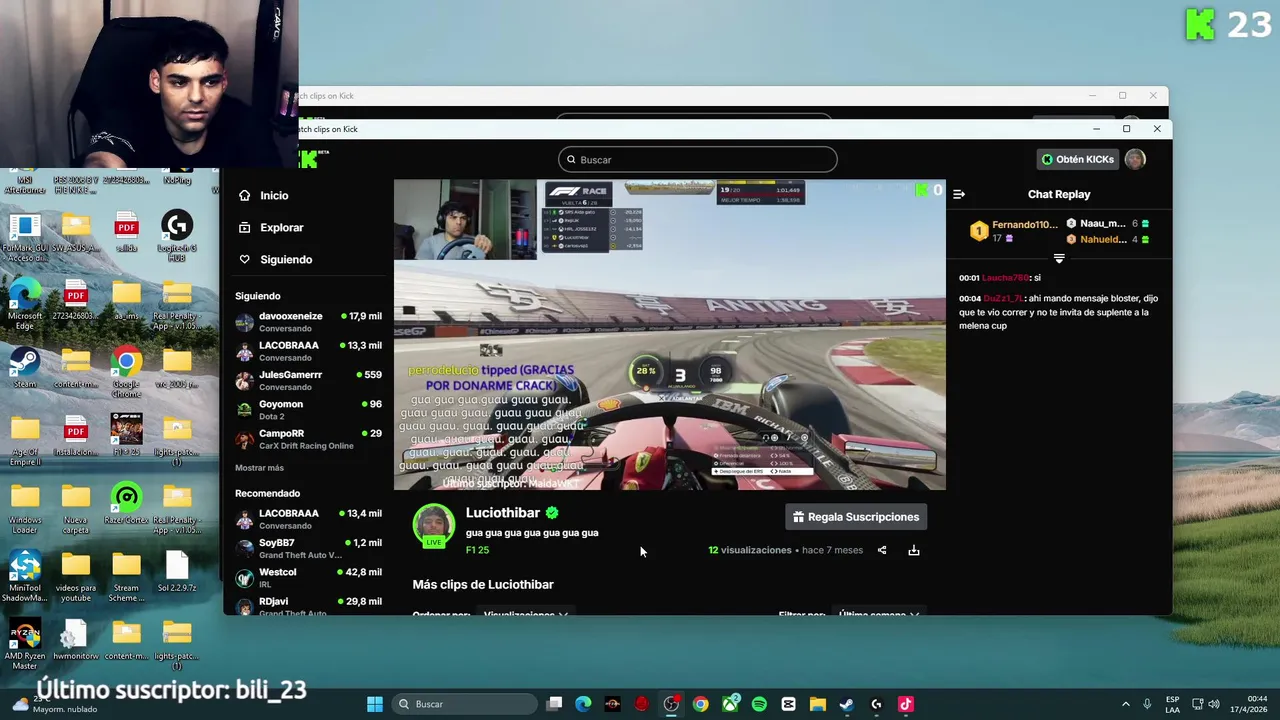Download the clip with download icon
Viewport: 1280px width, 720px height.
914,550
